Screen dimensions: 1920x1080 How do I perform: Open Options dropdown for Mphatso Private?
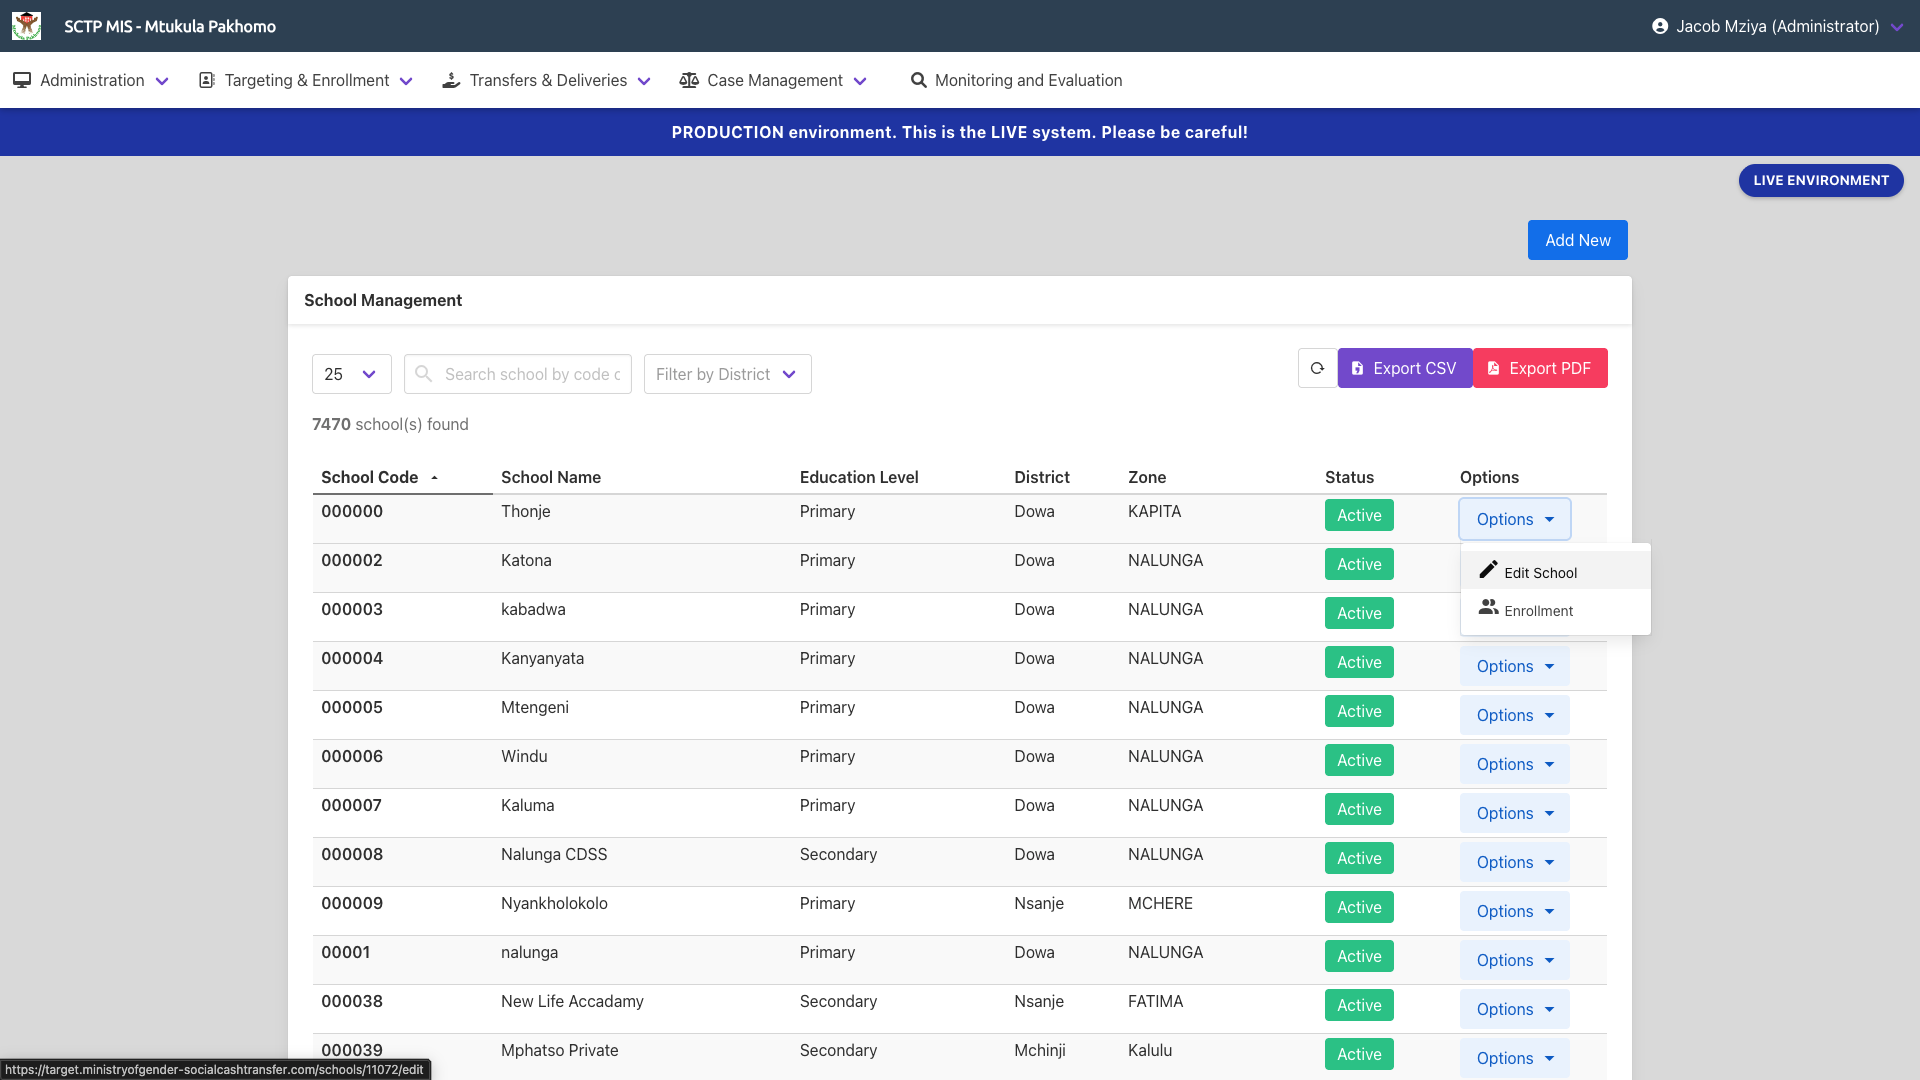pos(1514,1058)
